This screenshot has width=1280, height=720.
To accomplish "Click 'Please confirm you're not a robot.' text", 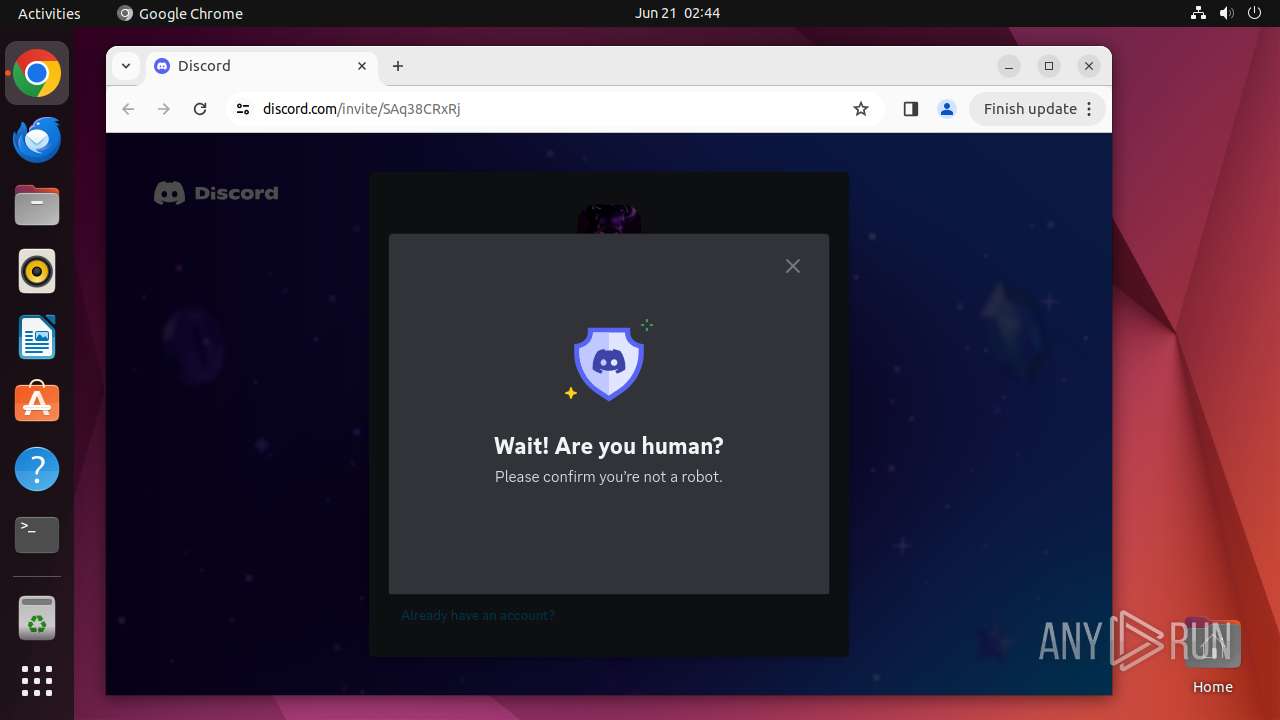I will [608, 477].
